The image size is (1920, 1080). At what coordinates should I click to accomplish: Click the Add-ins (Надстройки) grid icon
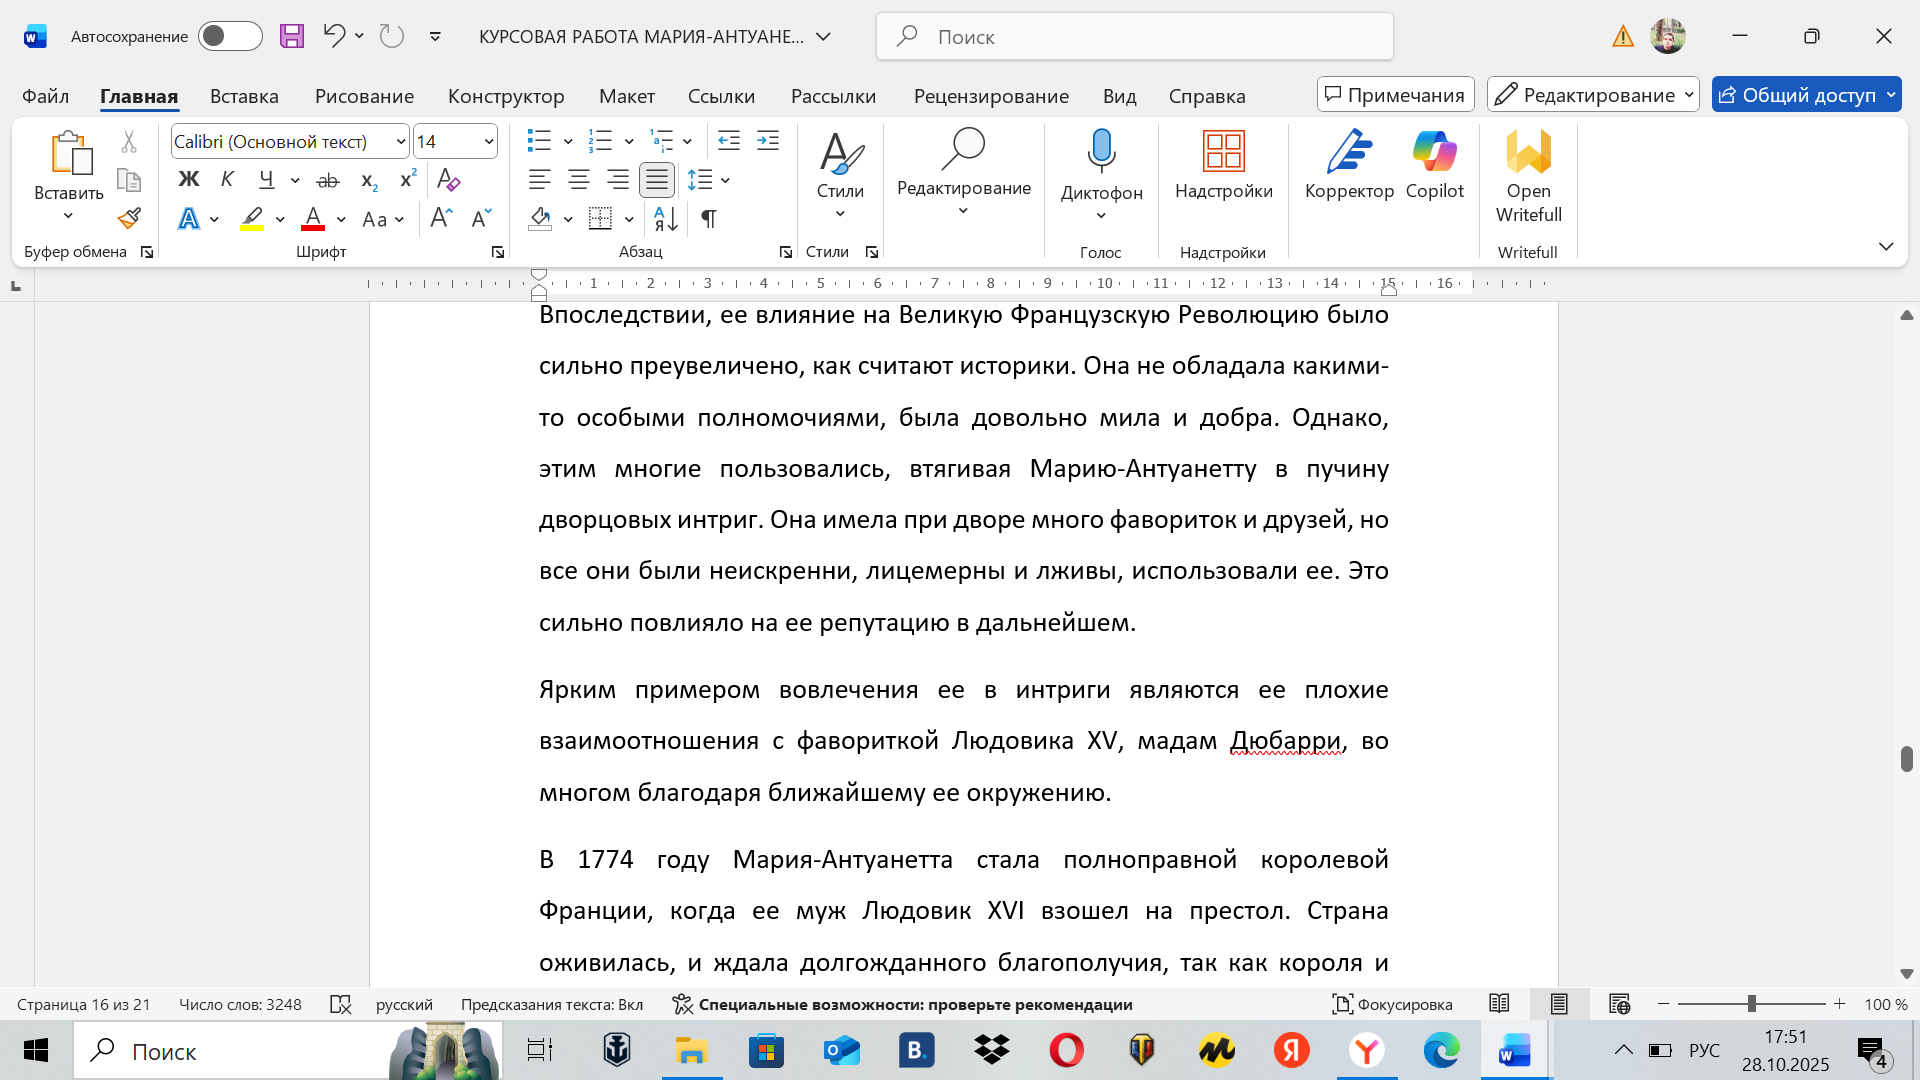coord(1223,152)
